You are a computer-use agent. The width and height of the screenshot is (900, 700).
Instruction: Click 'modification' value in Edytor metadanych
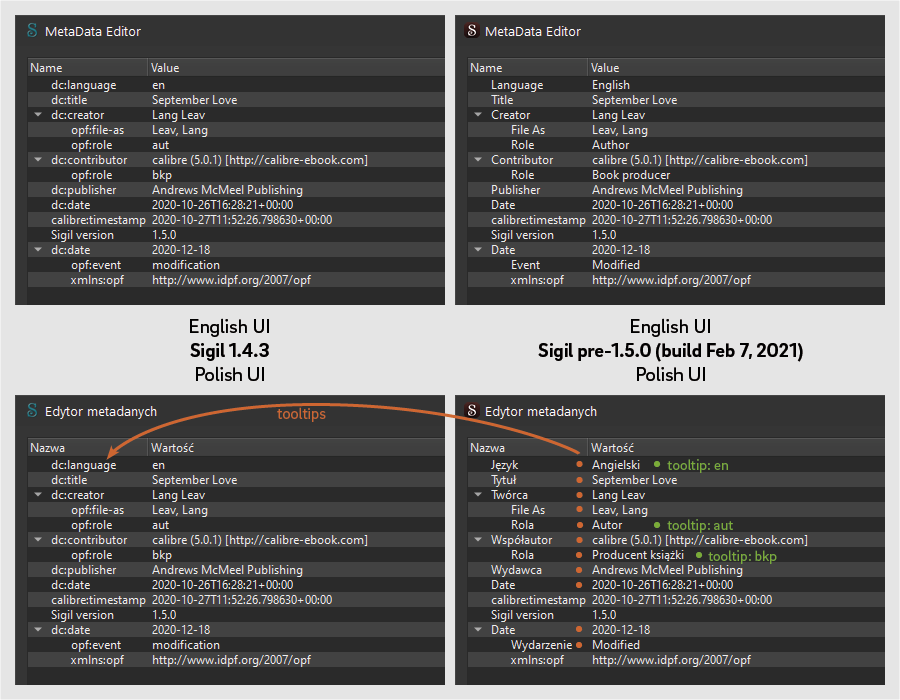coord(185,644)
